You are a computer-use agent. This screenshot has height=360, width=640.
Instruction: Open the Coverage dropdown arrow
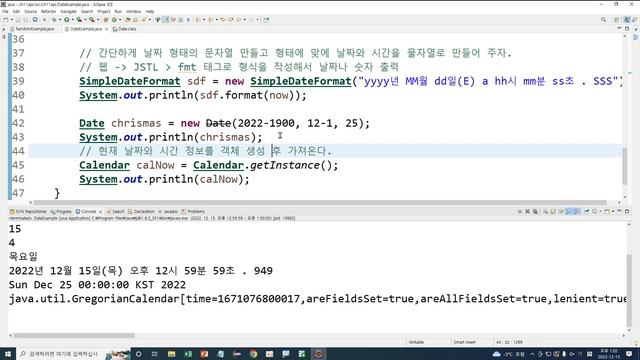click(85, 20)
